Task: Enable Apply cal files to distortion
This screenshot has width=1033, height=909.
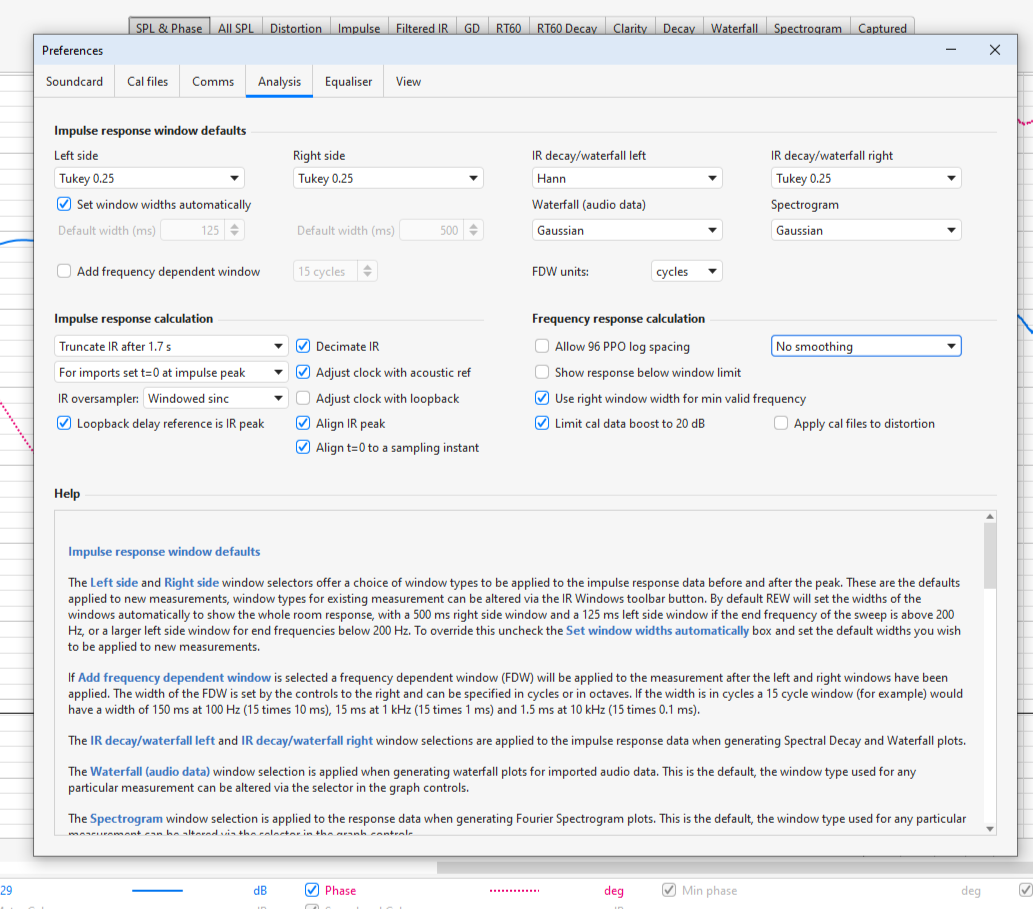Action: coord(781,423)
